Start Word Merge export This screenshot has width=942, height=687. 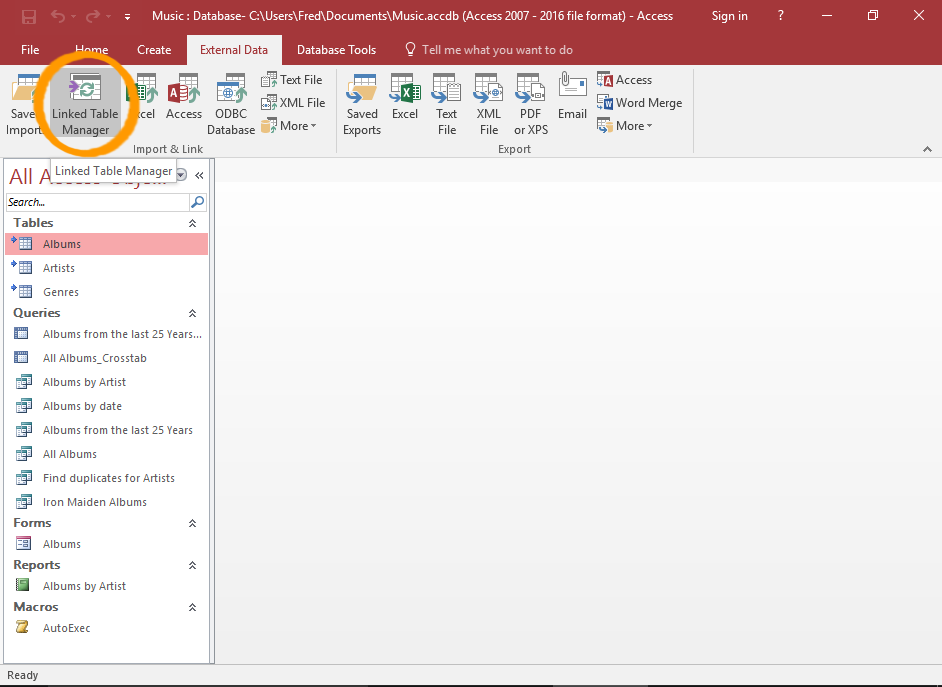click(x=639, y=103)
